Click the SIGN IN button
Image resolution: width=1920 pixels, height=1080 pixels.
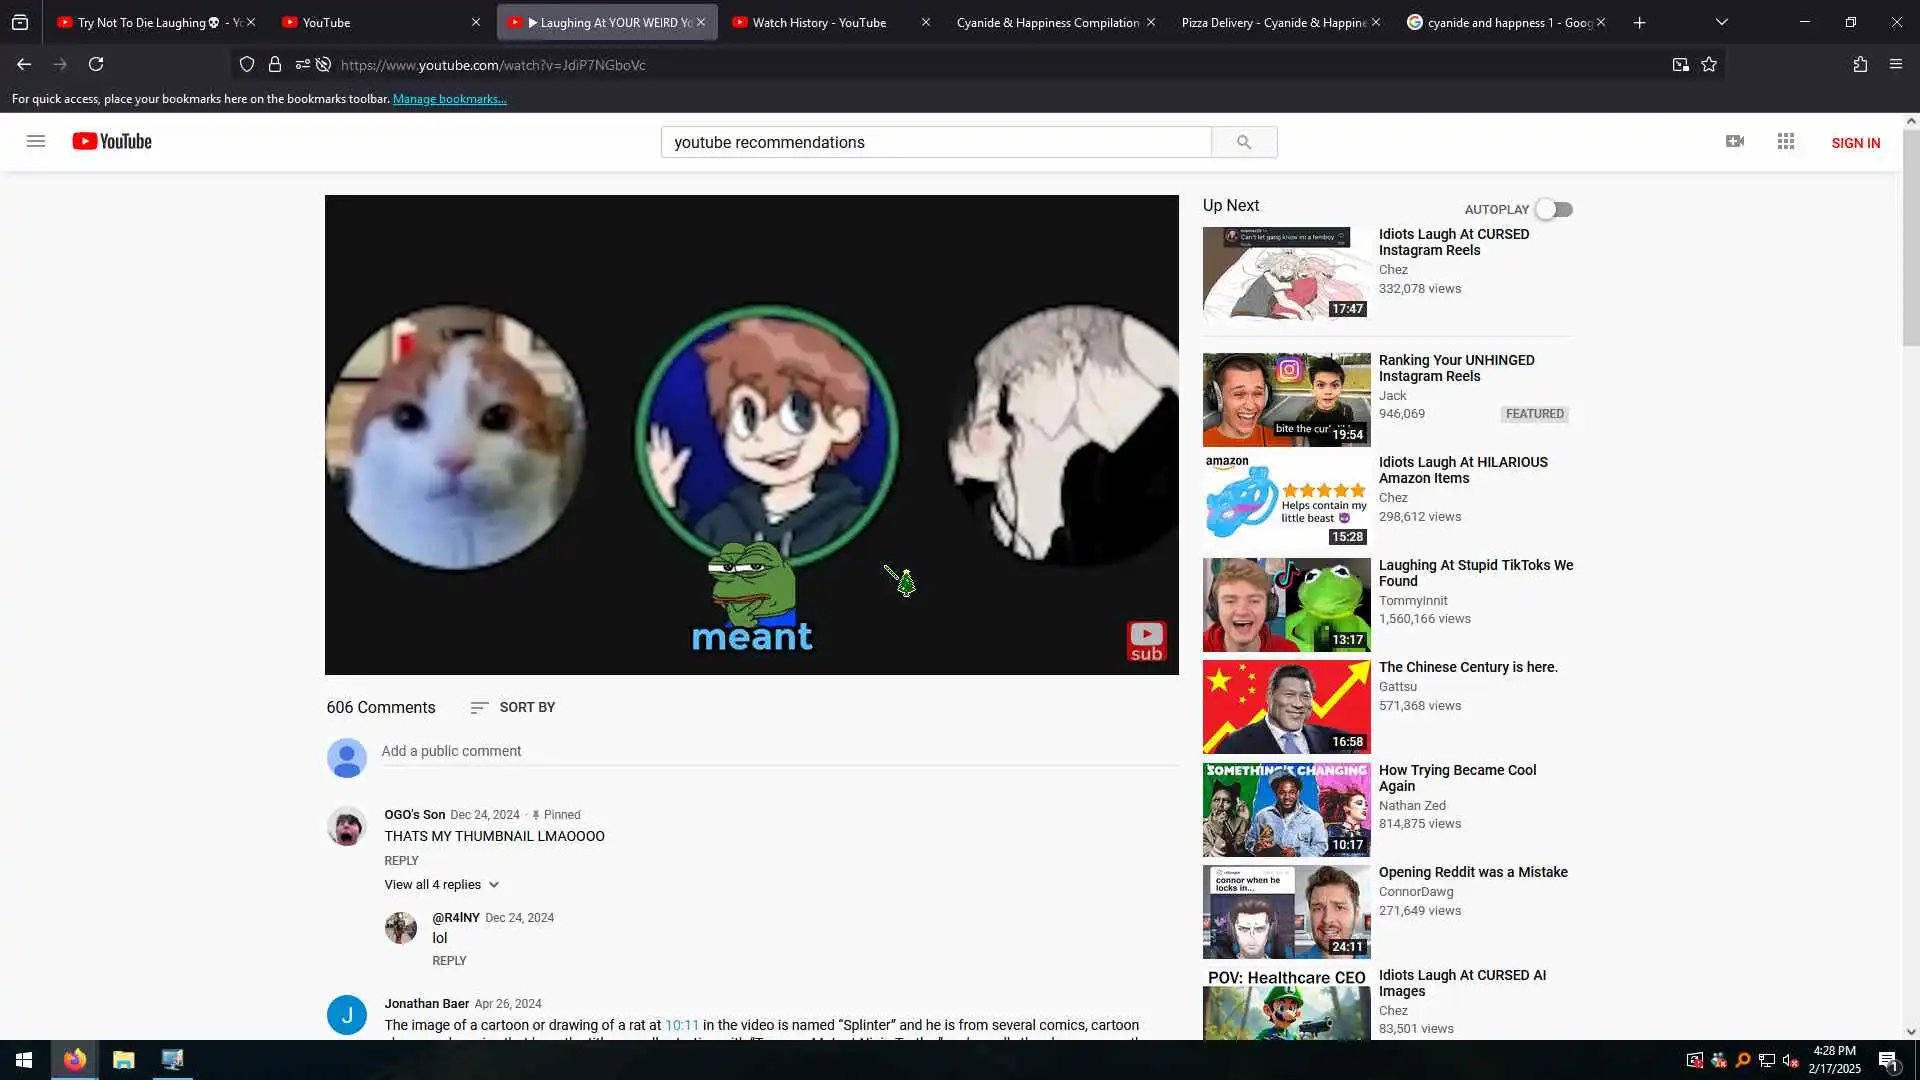(x=1855, y=143)
